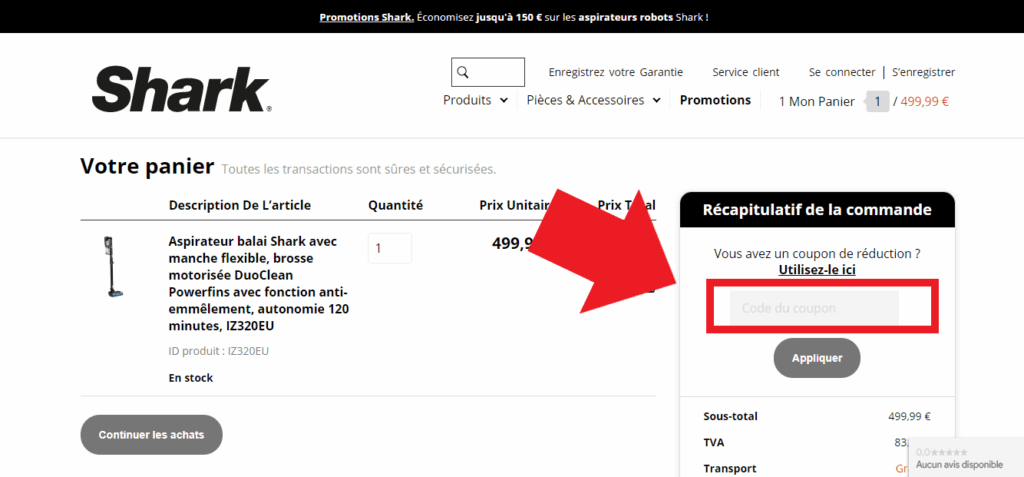Click the vacuum product thumbnail
Viewport: 1024px width, 477px height.
(114, 268)
